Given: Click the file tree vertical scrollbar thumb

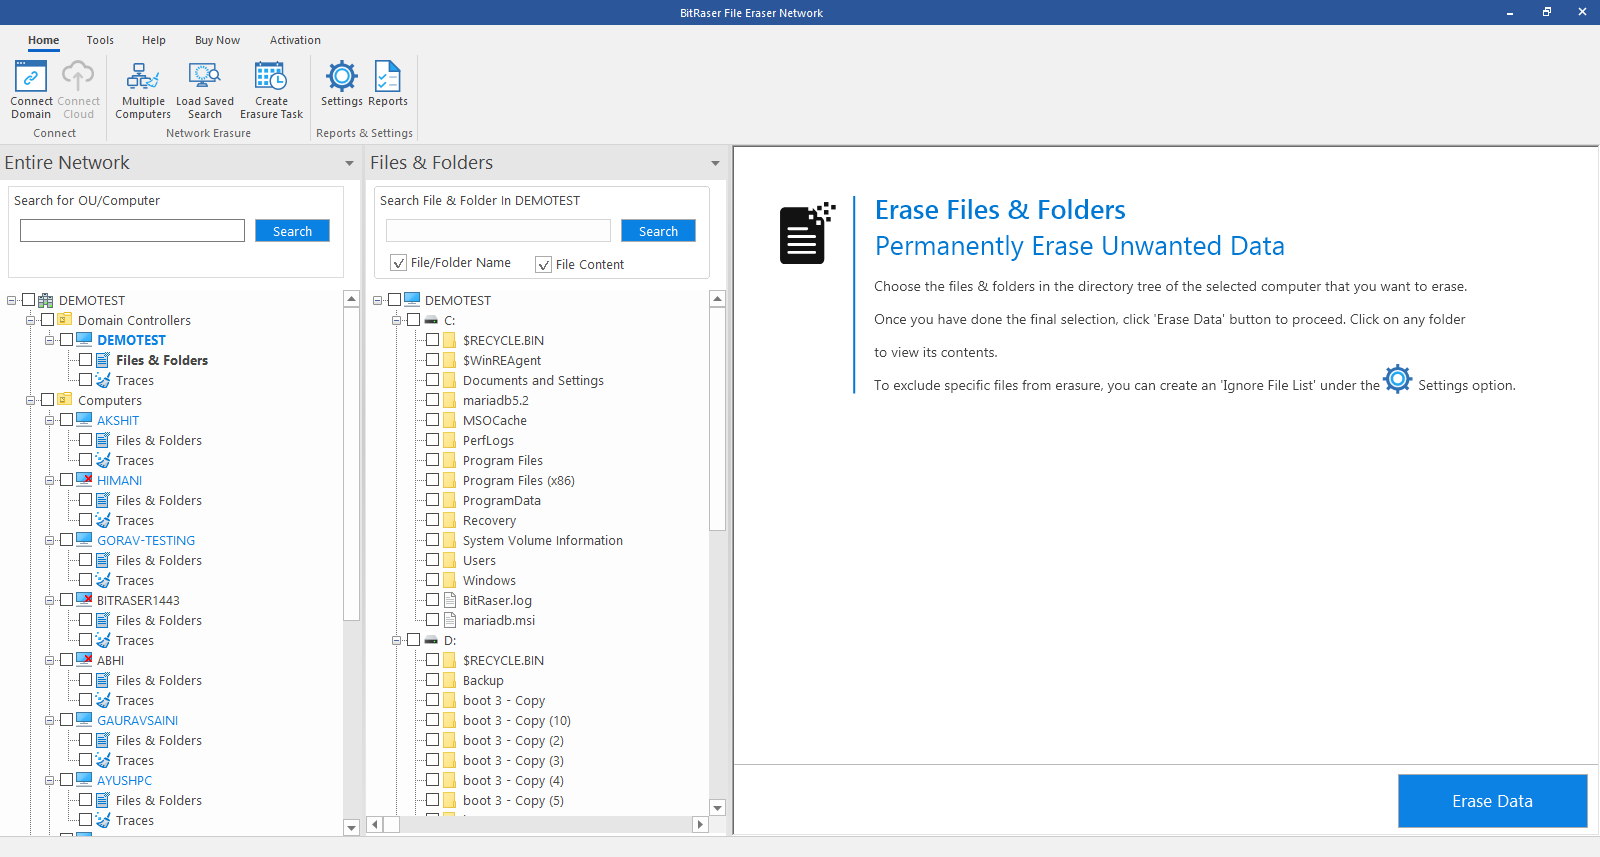Looking at the screenshot, I should [x=717, y=419].
